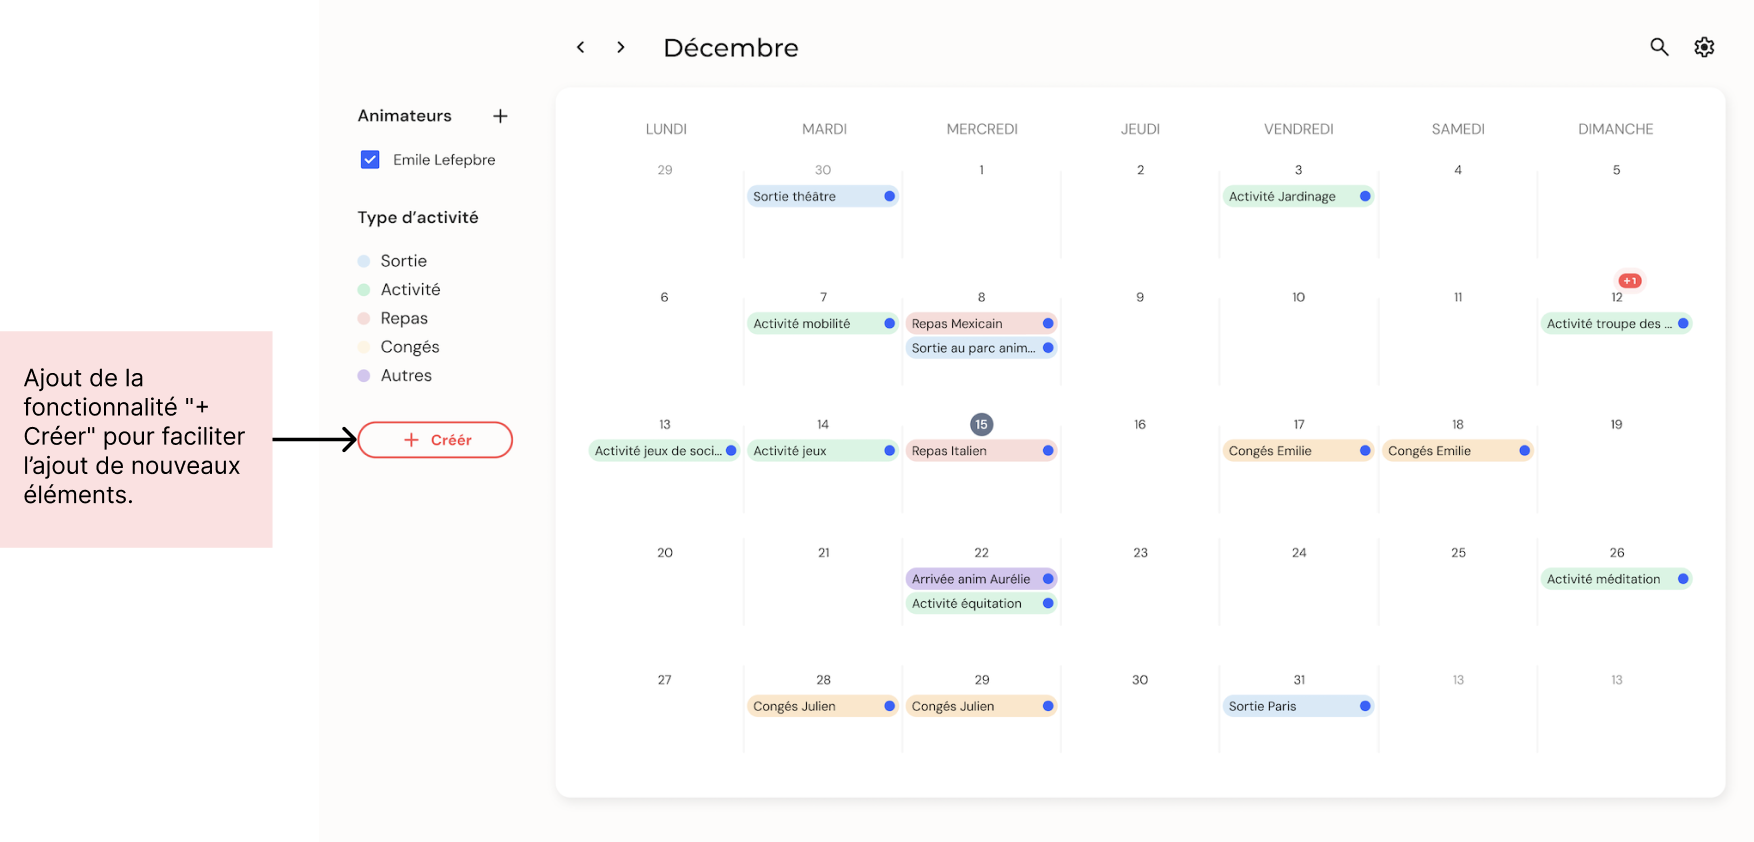
Task: Toggle the Repas activity type filter
Action: point(403,318)
